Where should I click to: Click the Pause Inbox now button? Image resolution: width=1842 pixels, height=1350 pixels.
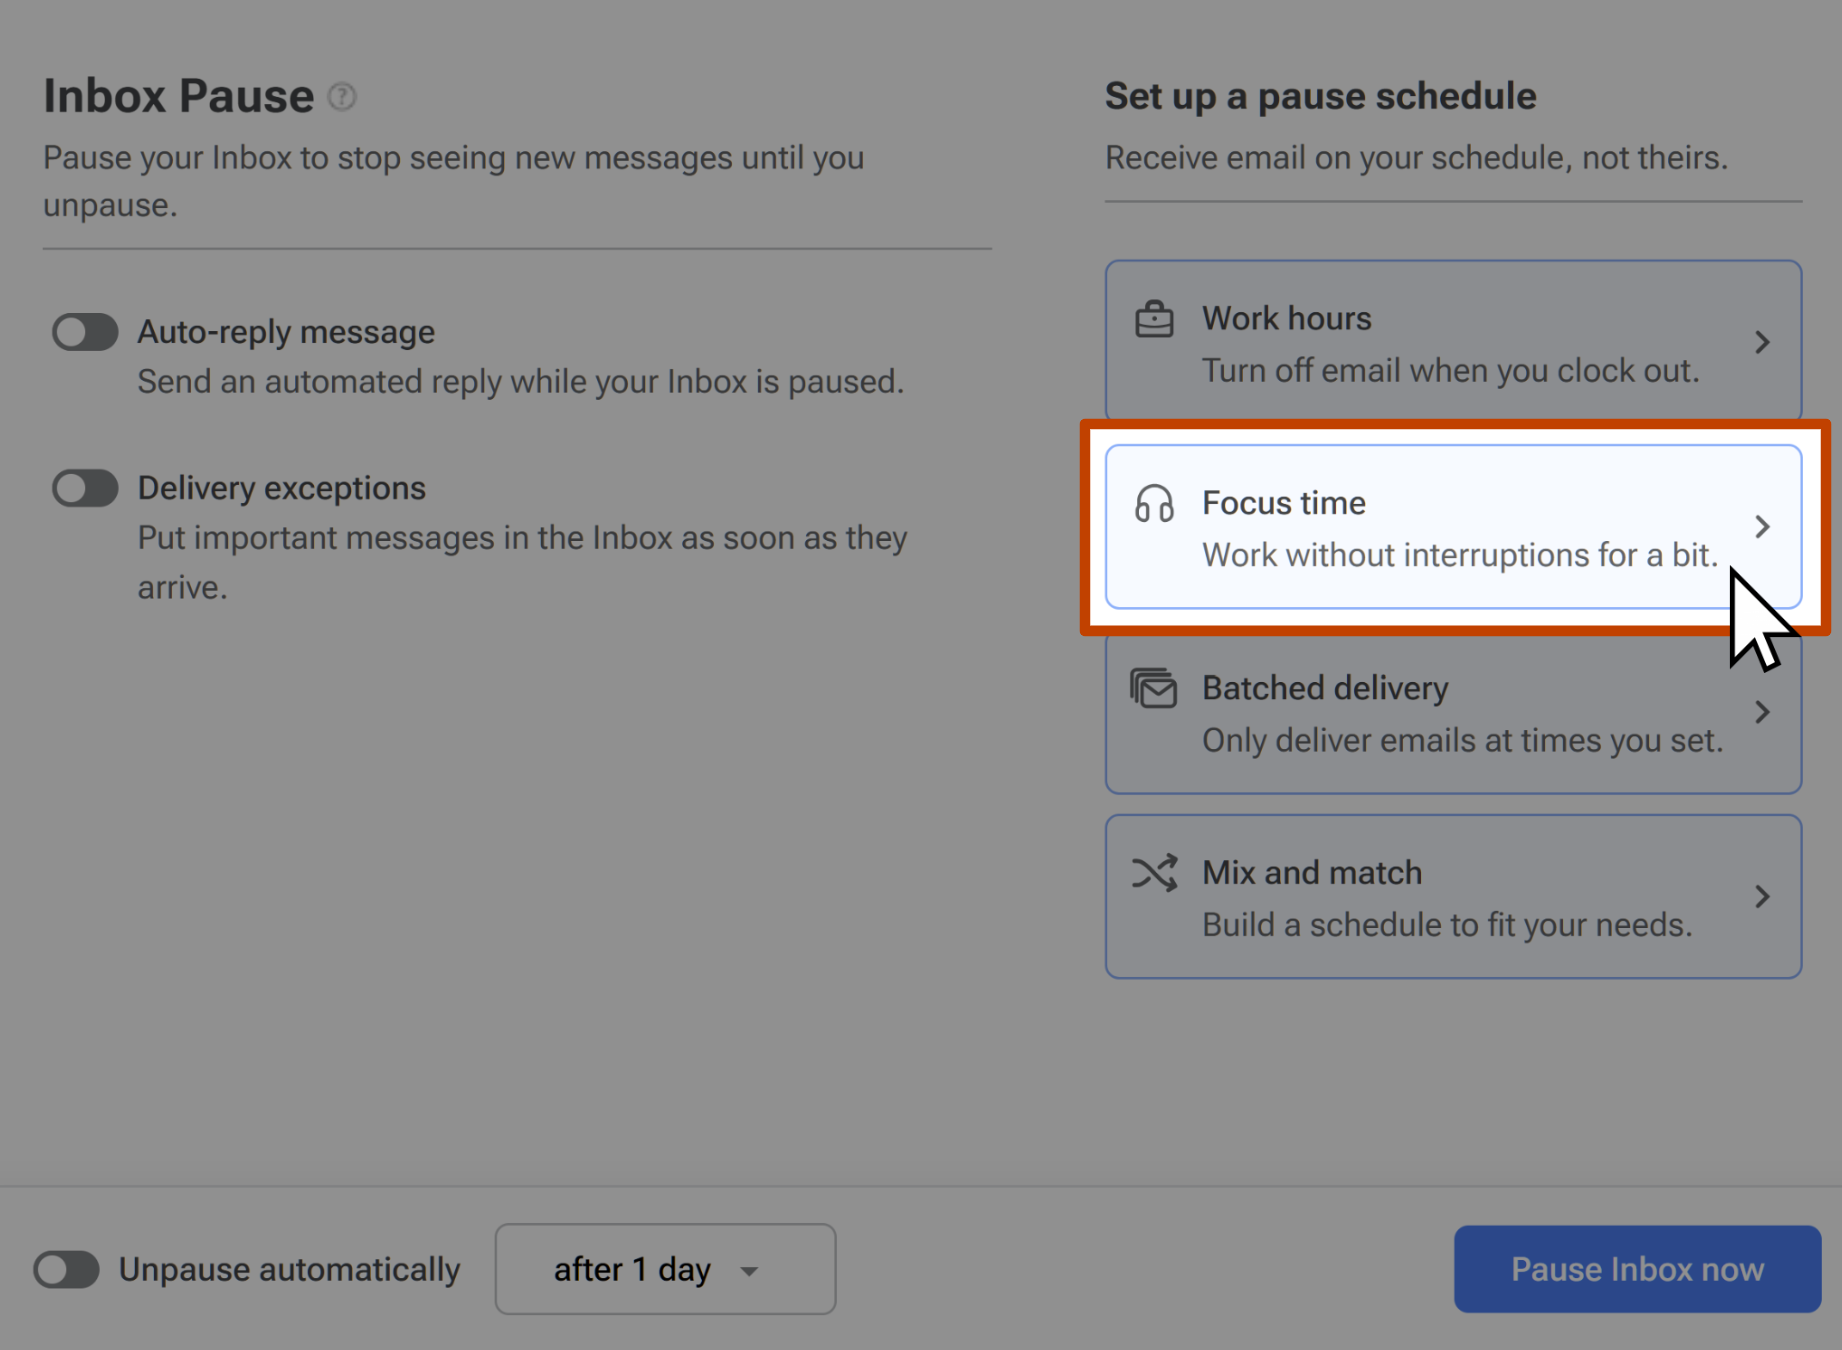click(x=1637, y=1269)
